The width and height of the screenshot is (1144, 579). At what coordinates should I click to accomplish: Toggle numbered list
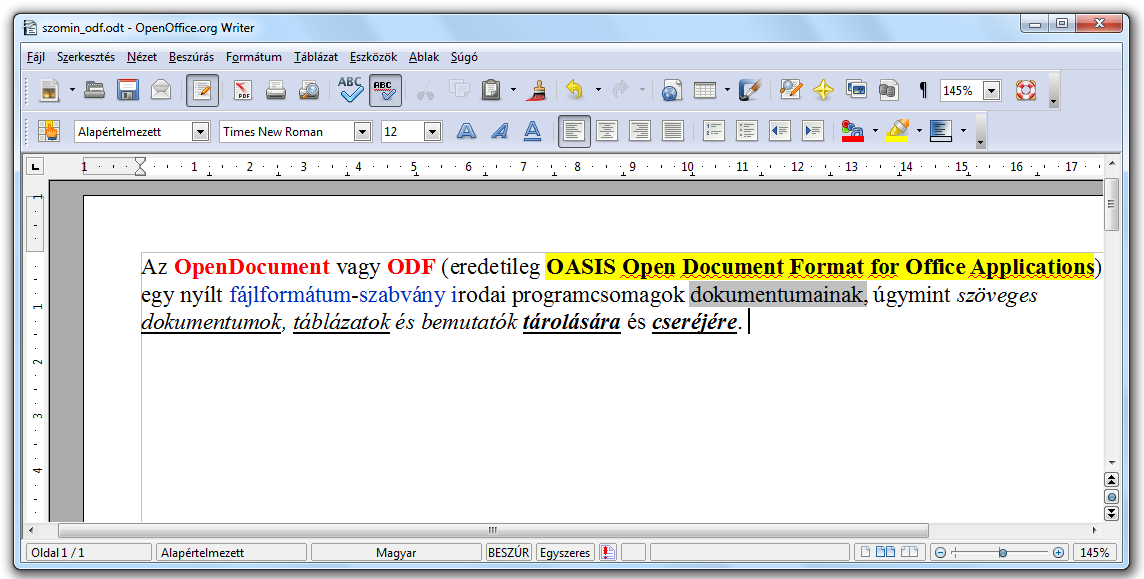coord(714,131)
